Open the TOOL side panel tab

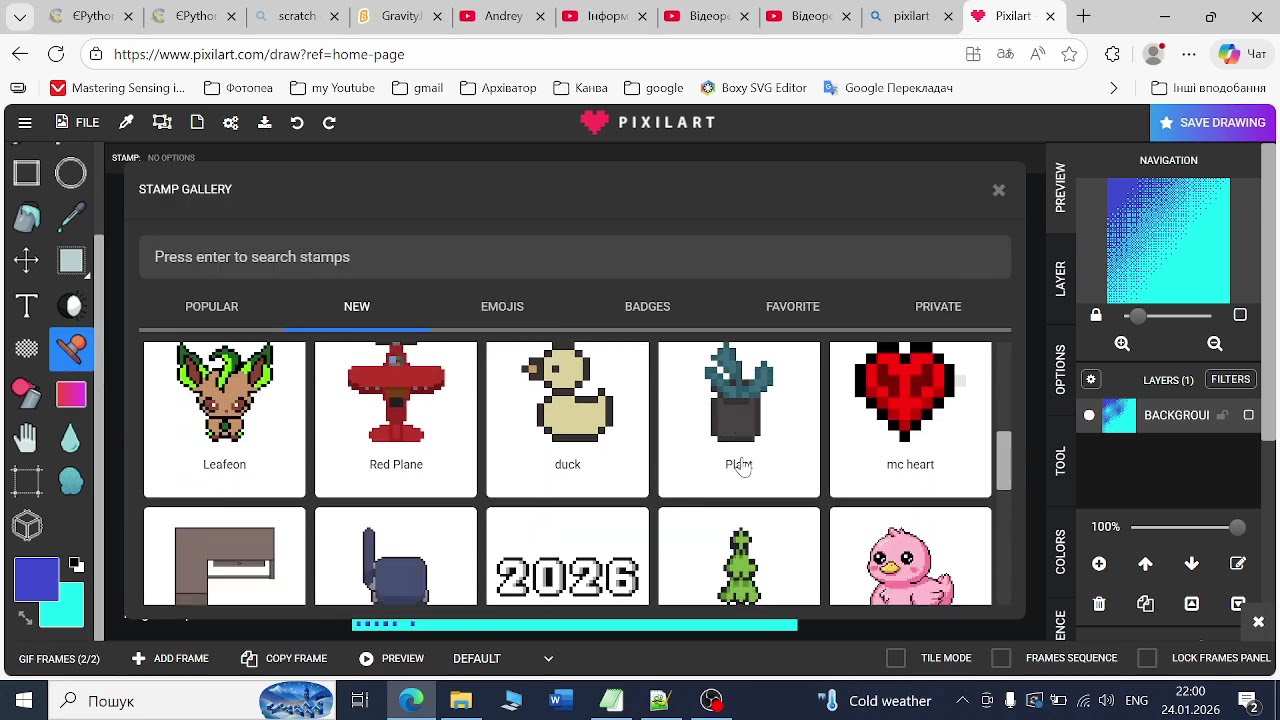(1060, 460)
